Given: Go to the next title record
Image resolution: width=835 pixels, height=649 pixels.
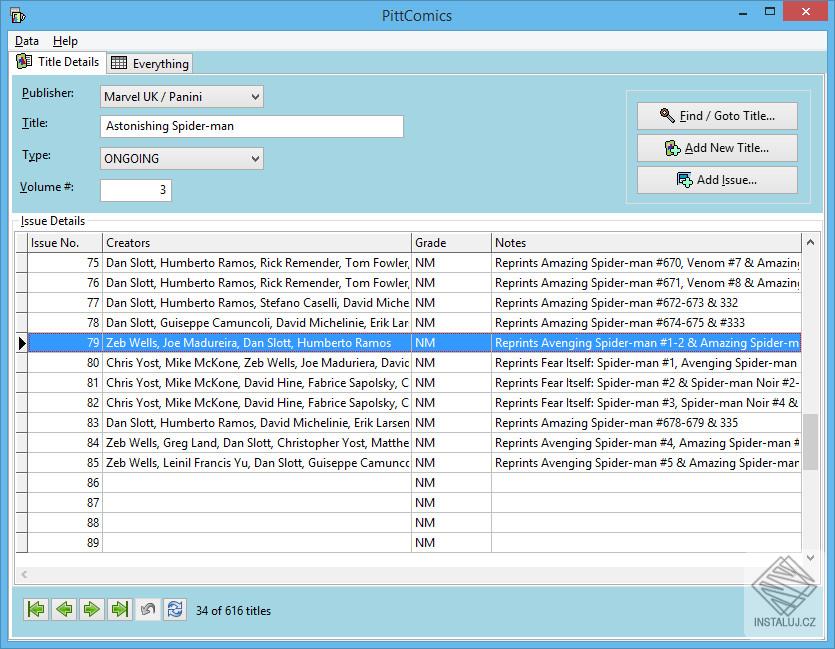Looking at the screenshot, I should coord(92,609).
